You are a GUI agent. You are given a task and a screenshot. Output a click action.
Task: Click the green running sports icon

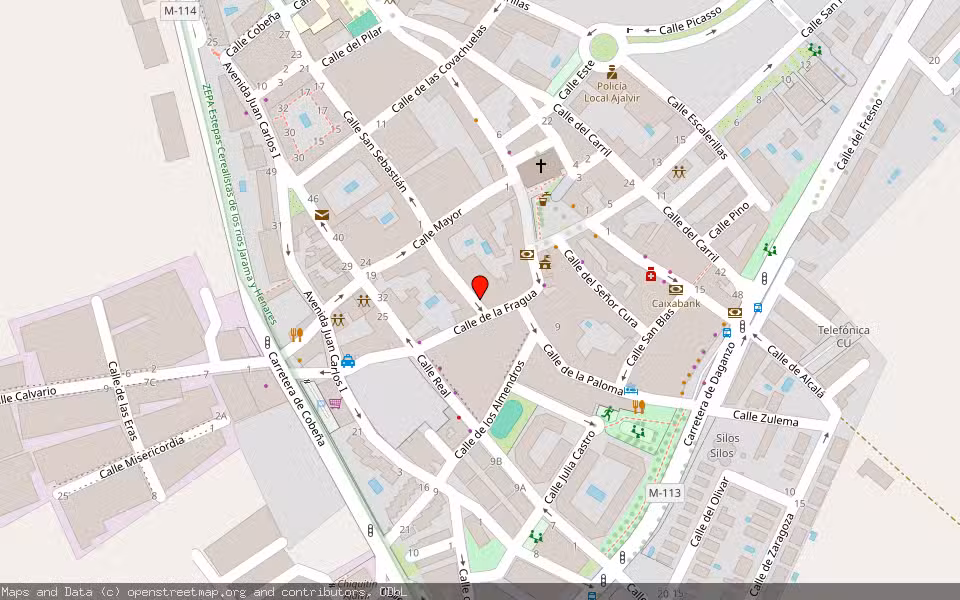607,413
